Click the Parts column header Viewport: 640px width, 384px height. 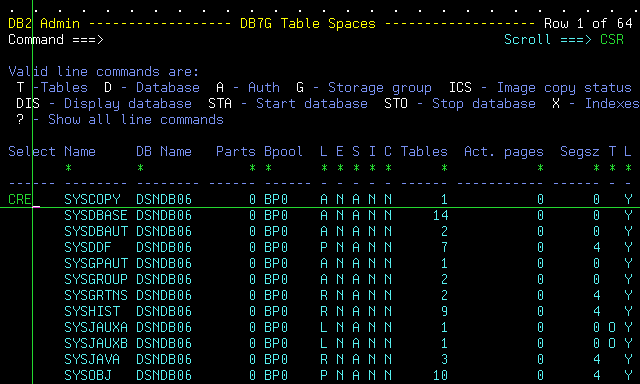[x=236, y=151]
